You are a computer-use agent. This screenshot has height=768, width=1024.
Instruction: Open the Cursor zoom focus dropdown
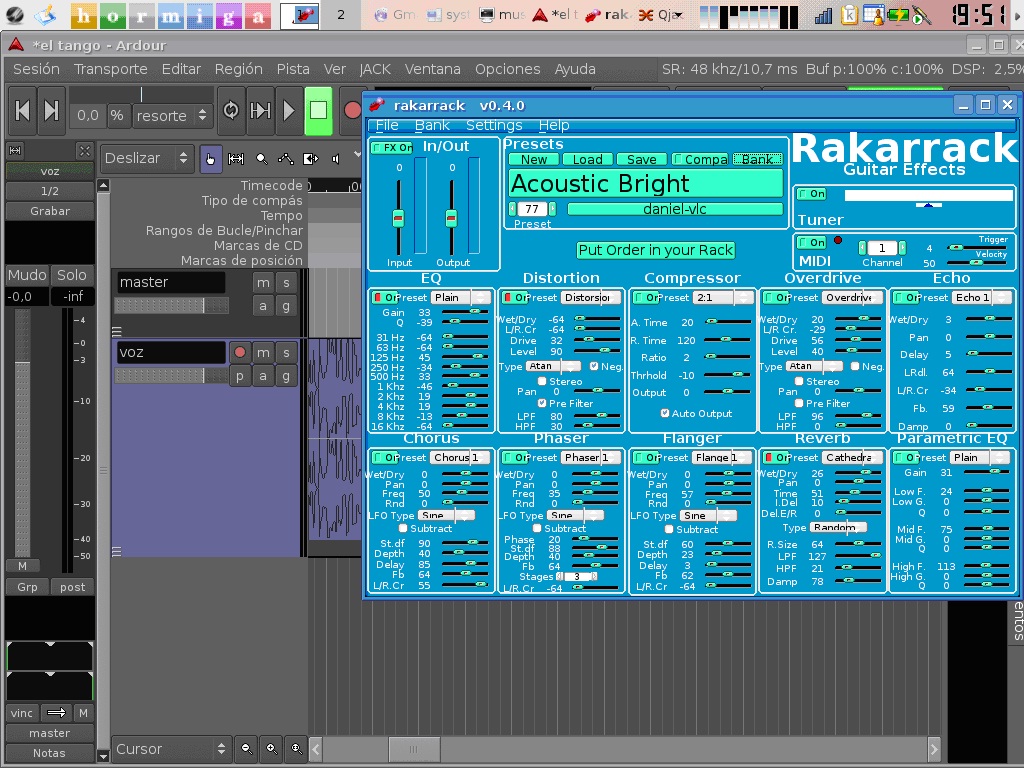[172, 748]
